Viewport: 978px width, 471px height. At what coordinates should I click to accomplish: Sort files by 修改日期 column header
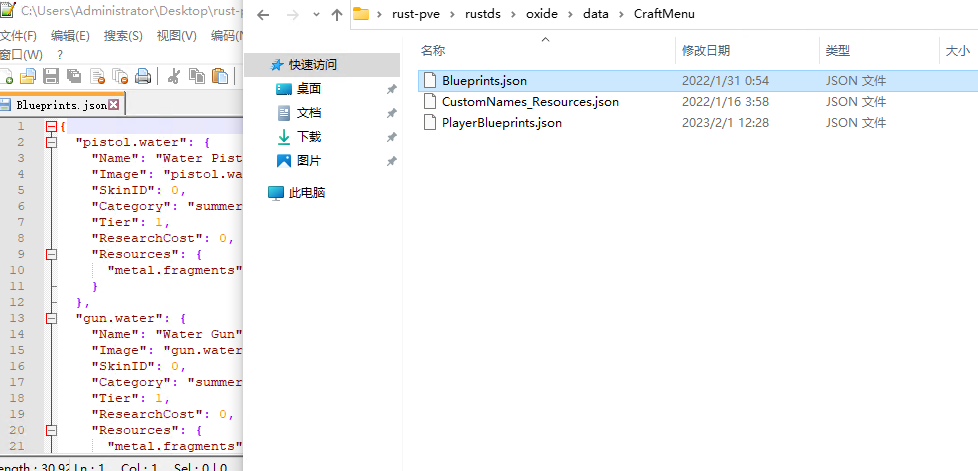pos(706,50)
